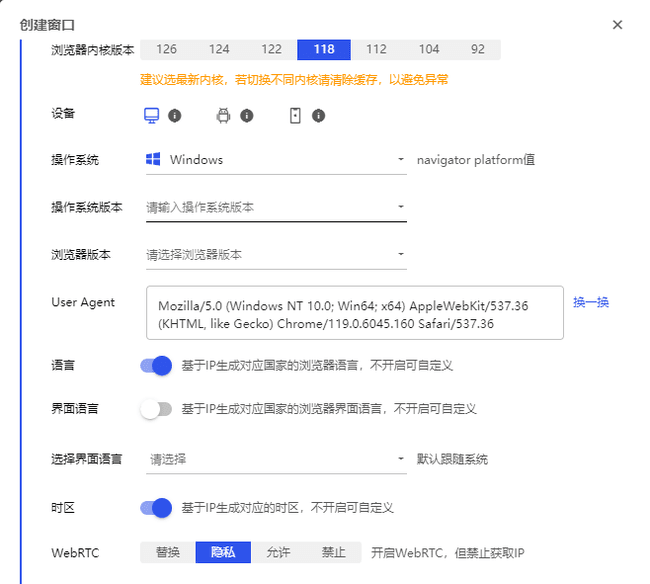Open info tooltip beside Android device icon
The width and height of the screenshot is (650, 584).
(247, 116)
